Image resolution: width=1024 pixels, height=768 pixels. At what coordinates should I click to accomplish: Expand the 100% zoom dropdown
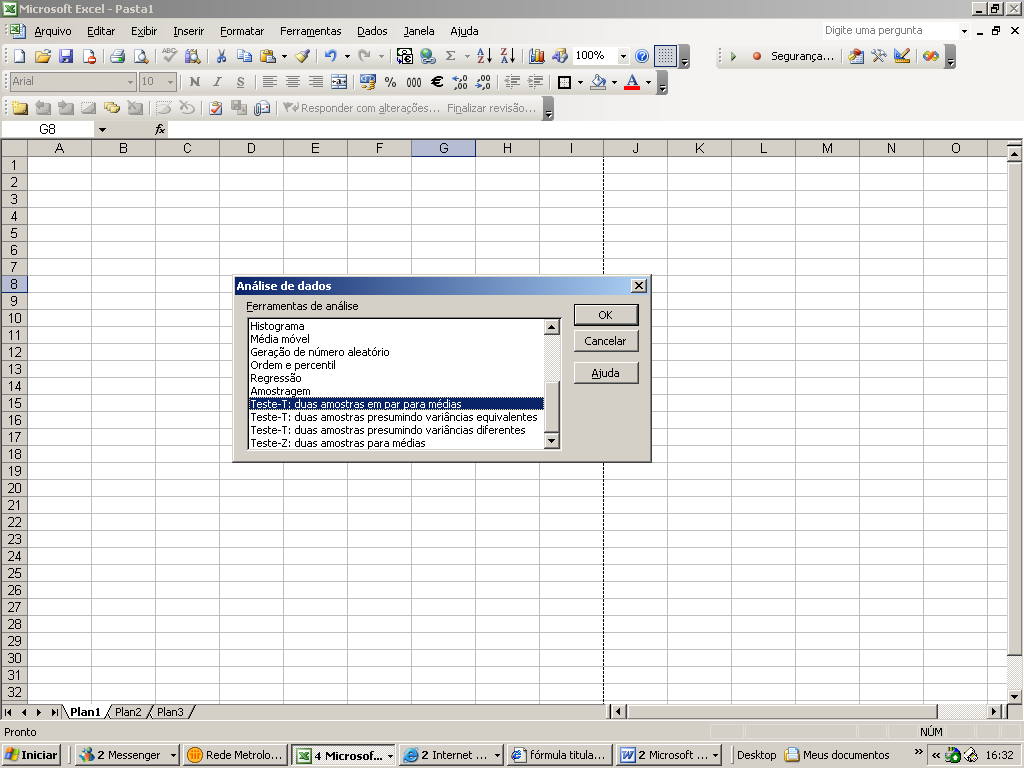click(623, 56)
